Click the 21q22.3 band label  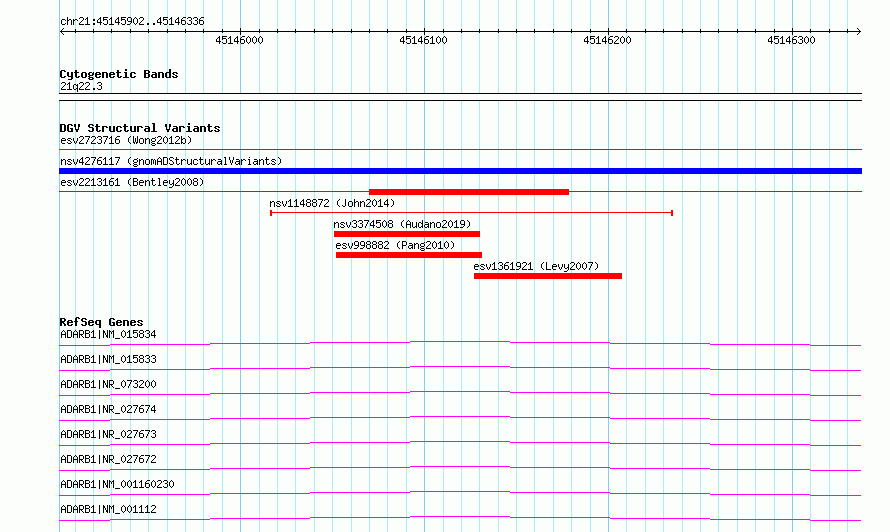(81, 86)
